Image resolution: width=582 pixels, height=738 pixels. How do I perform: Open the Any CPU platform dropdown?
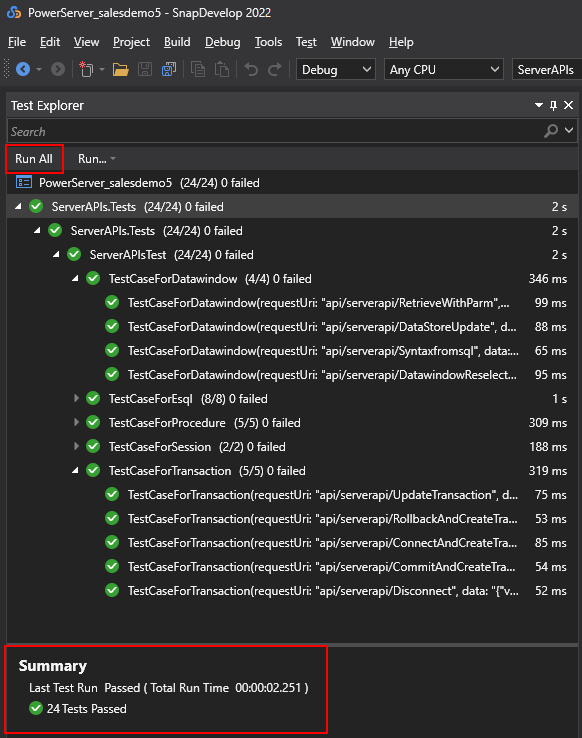click(x=444, y=70)
